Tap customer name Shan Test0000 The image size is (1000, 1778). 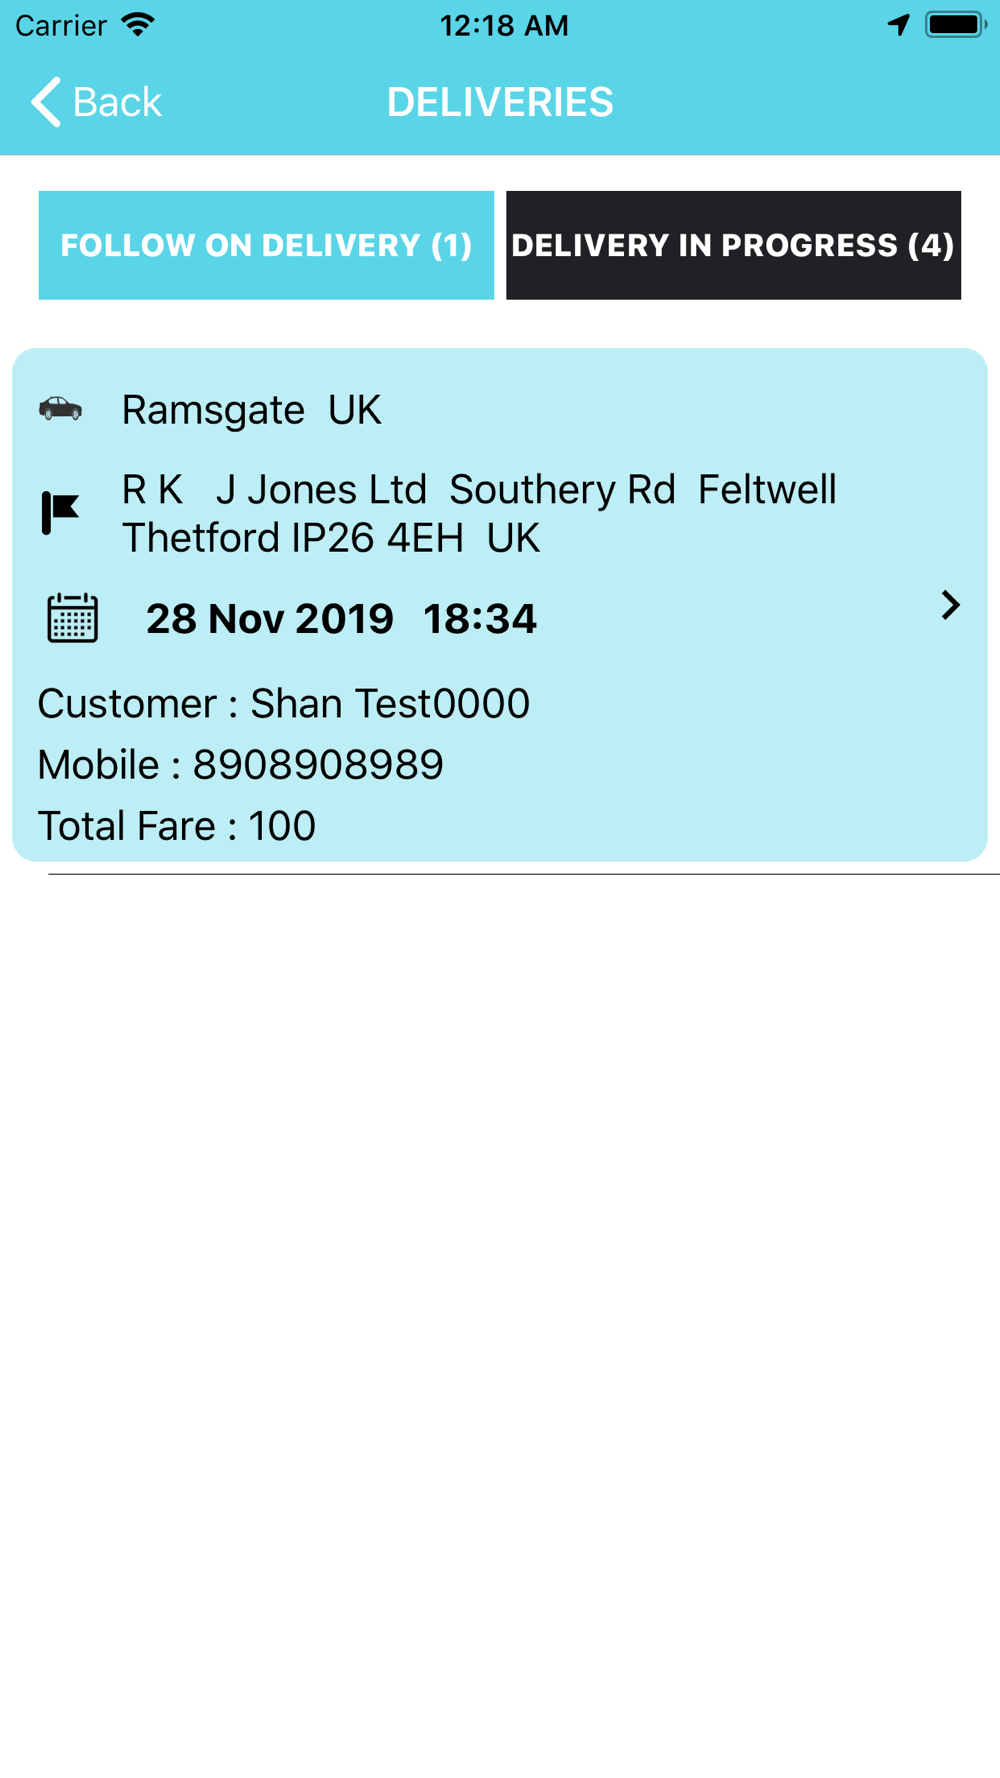pos(389,704)
